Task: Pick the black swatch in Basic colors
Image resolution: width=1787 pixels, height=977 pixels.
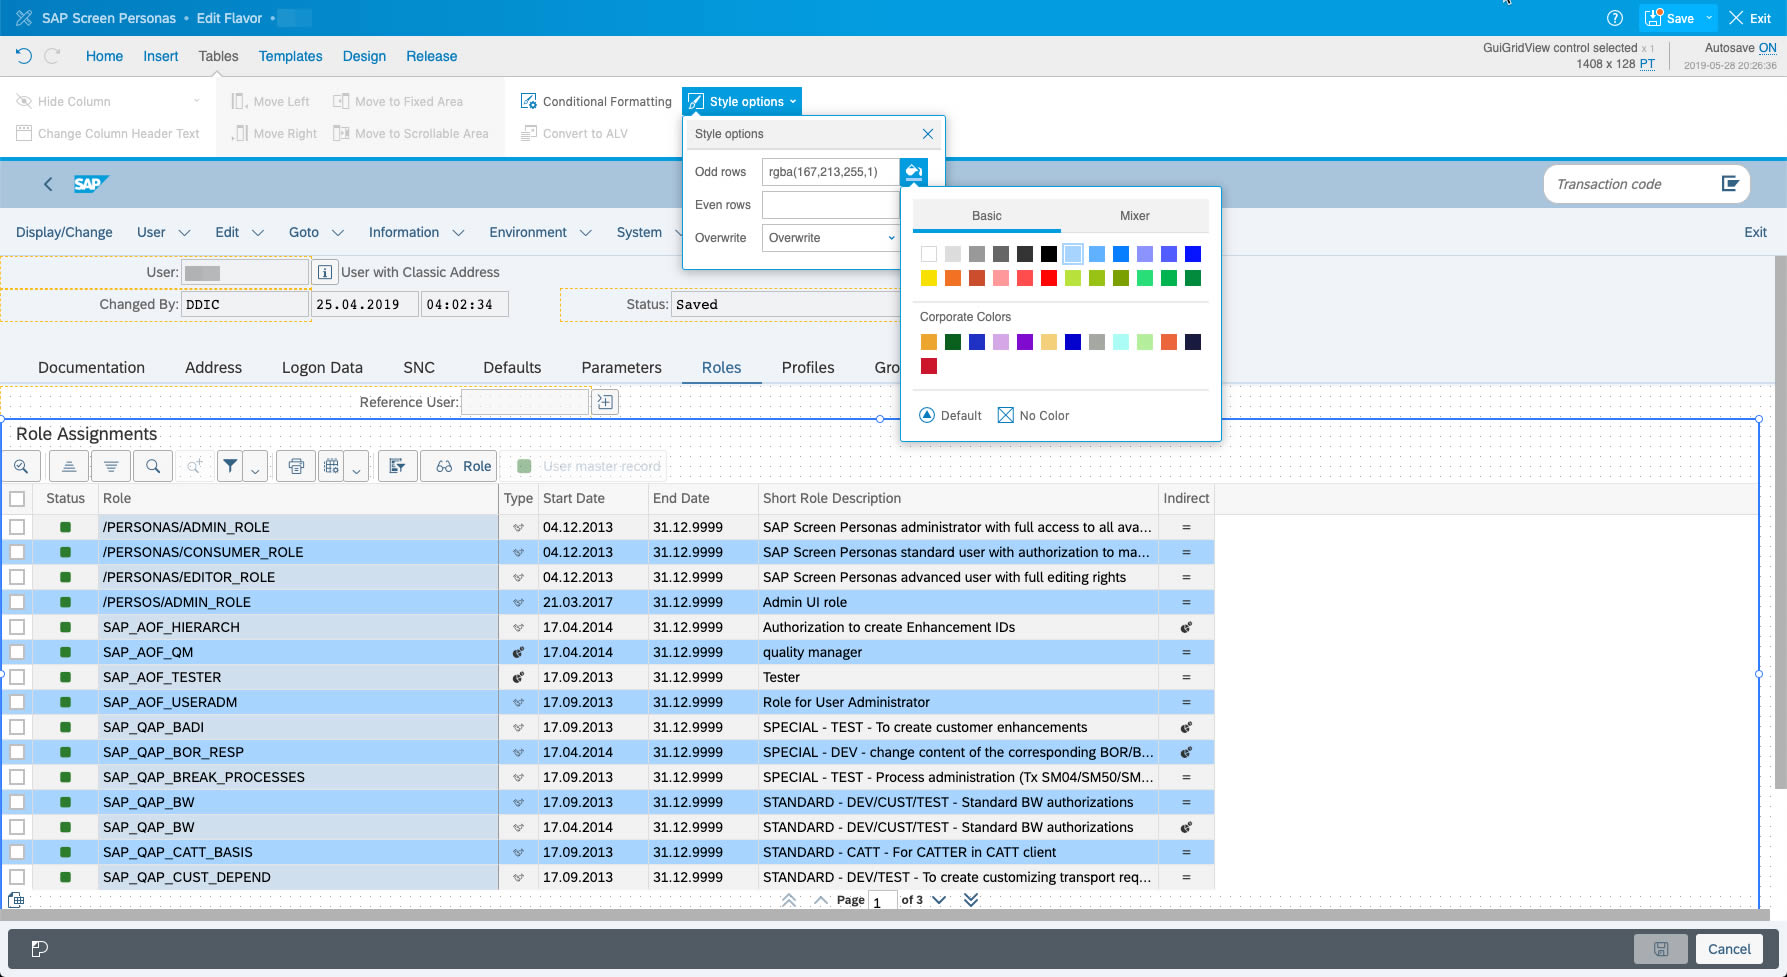Action: click(1049, 254)
